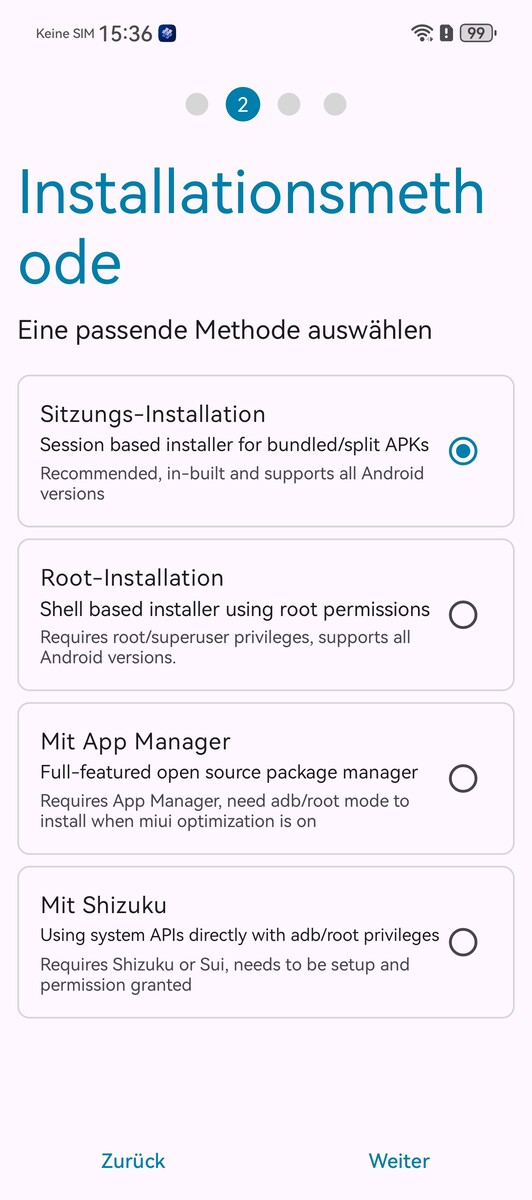This screenshot has height=1200, width=532.
Task: Tap the status bar clock 15:36
Action: click(126, 34)
